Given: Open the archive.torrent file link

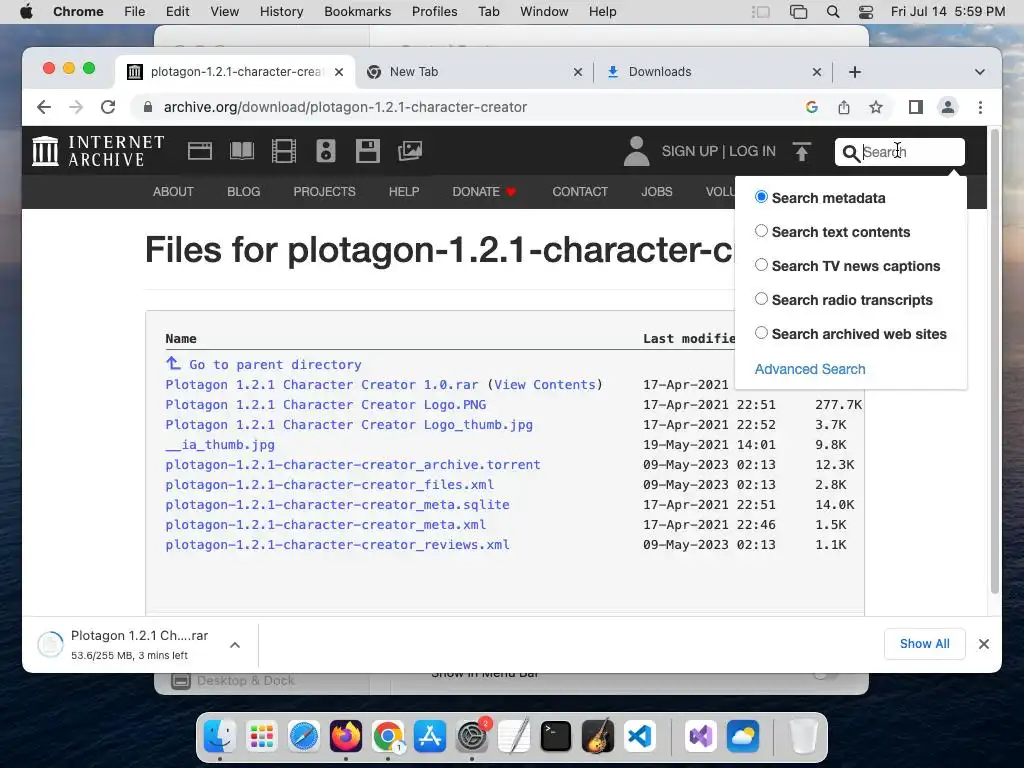Looking at the screenshot, I should pos(353,464).
